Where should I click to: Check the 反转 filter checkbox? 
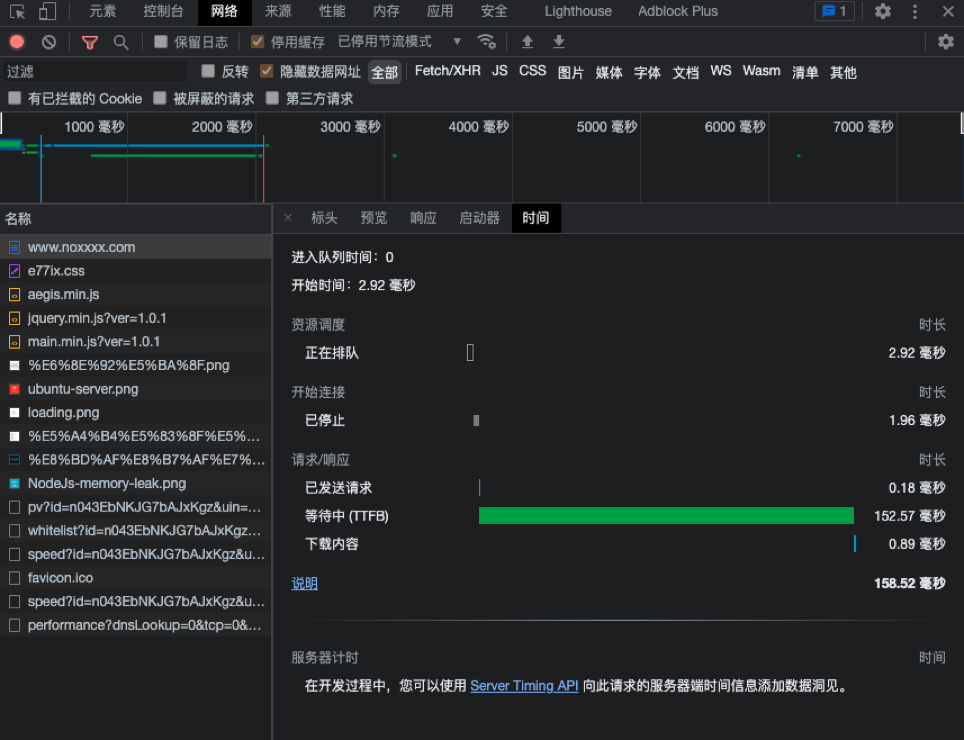point(208,71)
